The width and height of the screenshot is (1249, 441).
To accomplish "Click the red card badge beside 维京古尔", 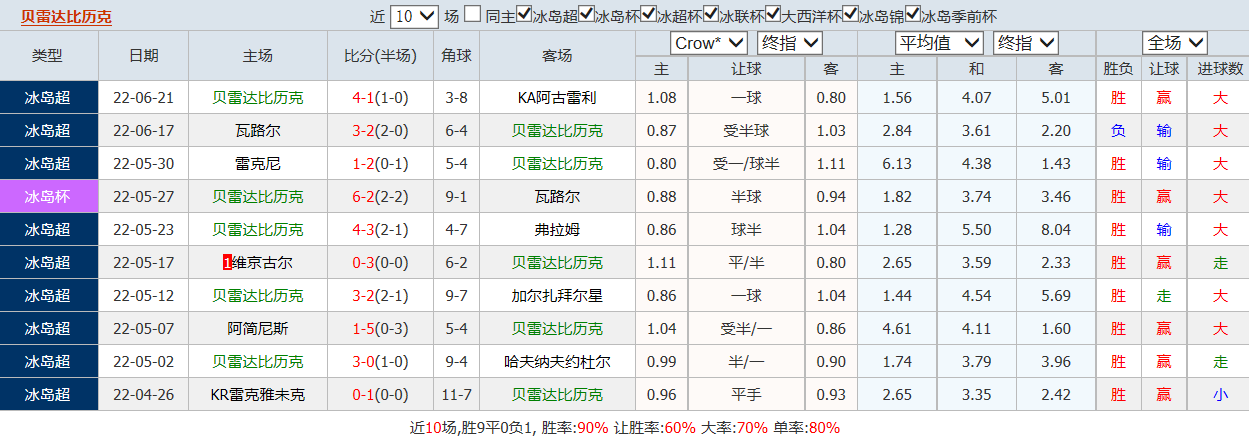I will (227, 263).
